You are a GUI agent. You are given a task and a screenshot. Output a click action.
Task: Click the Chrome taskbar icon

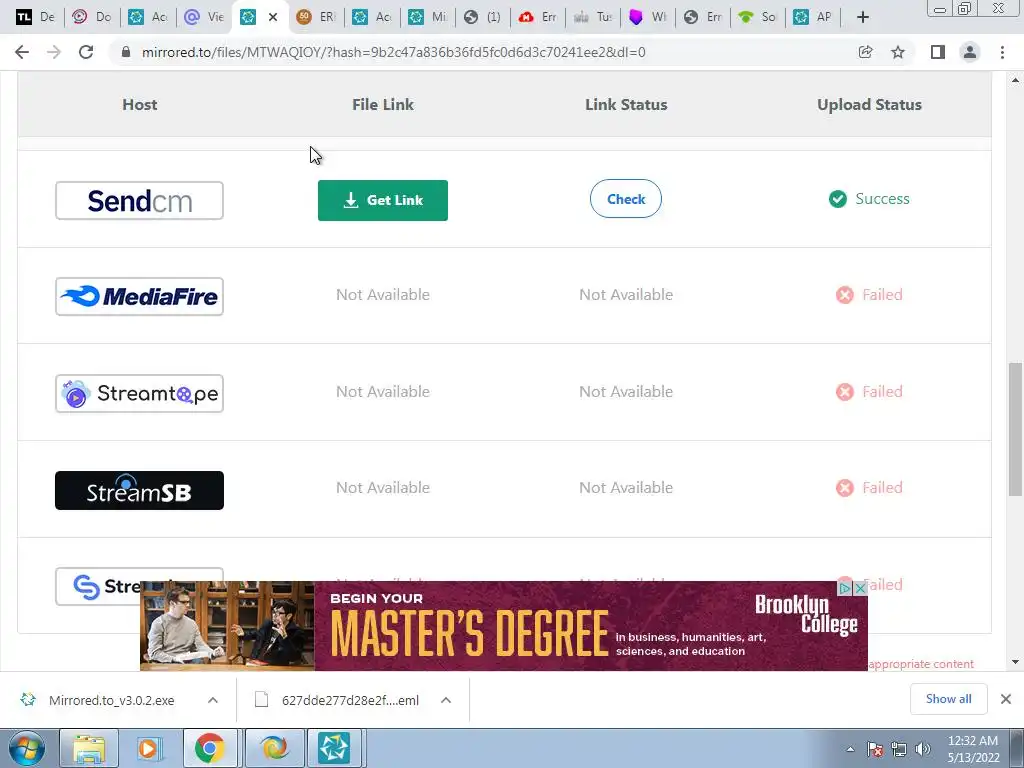pyautogui.click(x=209, y=748)
